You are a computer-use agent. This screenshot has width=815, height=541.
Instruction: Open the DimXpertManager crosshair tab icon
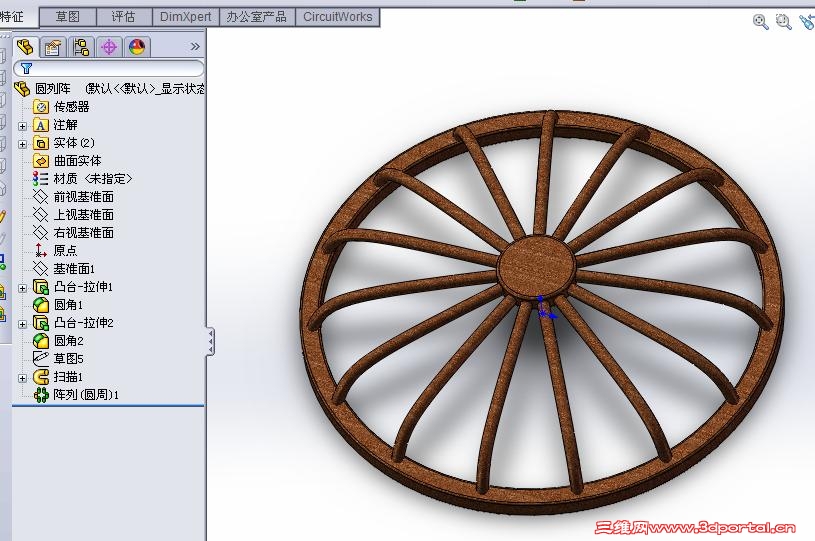coord(109,47)
